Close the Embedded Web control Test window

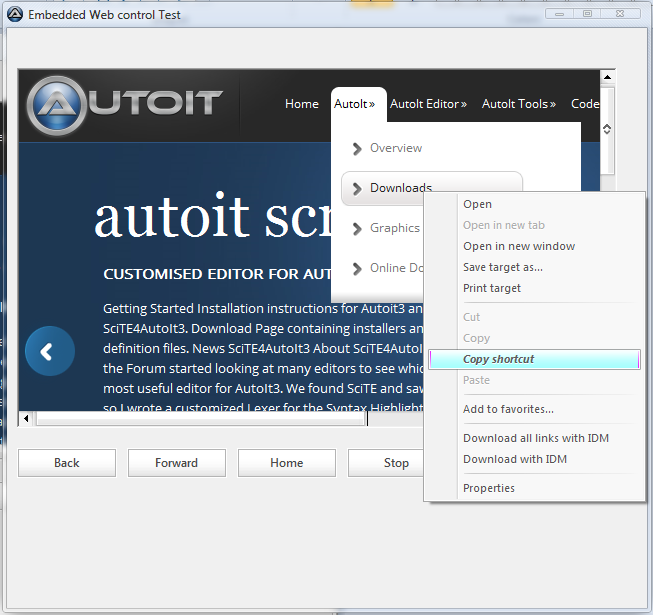click(x=620, y=14)
